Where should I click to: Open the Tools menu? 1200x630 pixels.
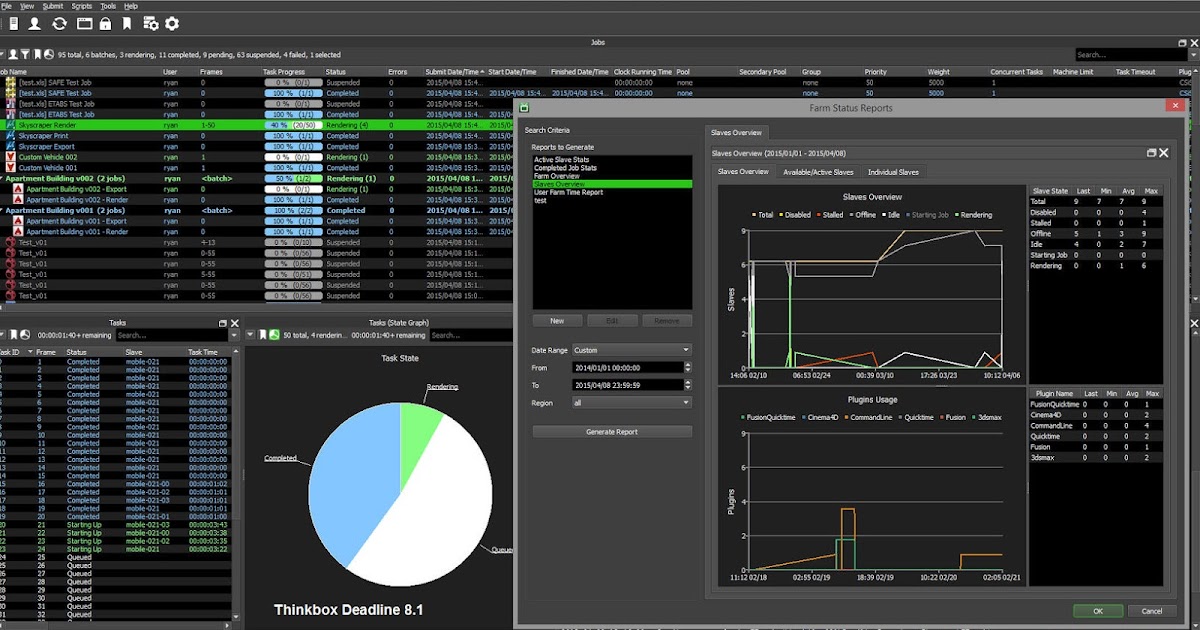107,4
